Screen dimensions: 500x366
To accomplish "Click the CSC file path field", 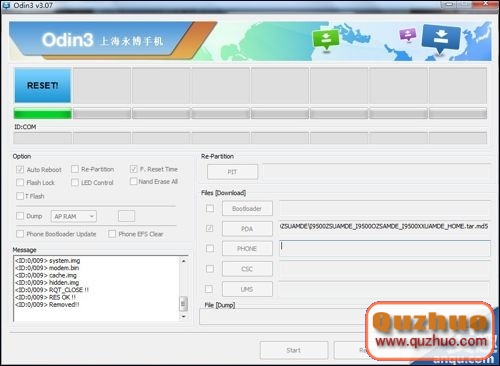I will pyautogui.click(x=384, y=269).
